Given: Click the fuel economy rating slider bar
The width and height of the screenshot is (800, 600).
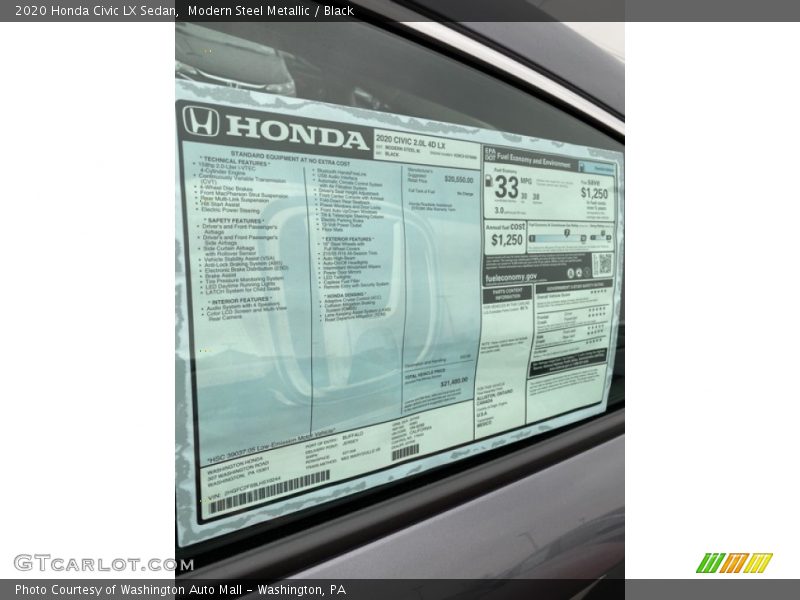Looking at the screenshot, I should point(558,238).
